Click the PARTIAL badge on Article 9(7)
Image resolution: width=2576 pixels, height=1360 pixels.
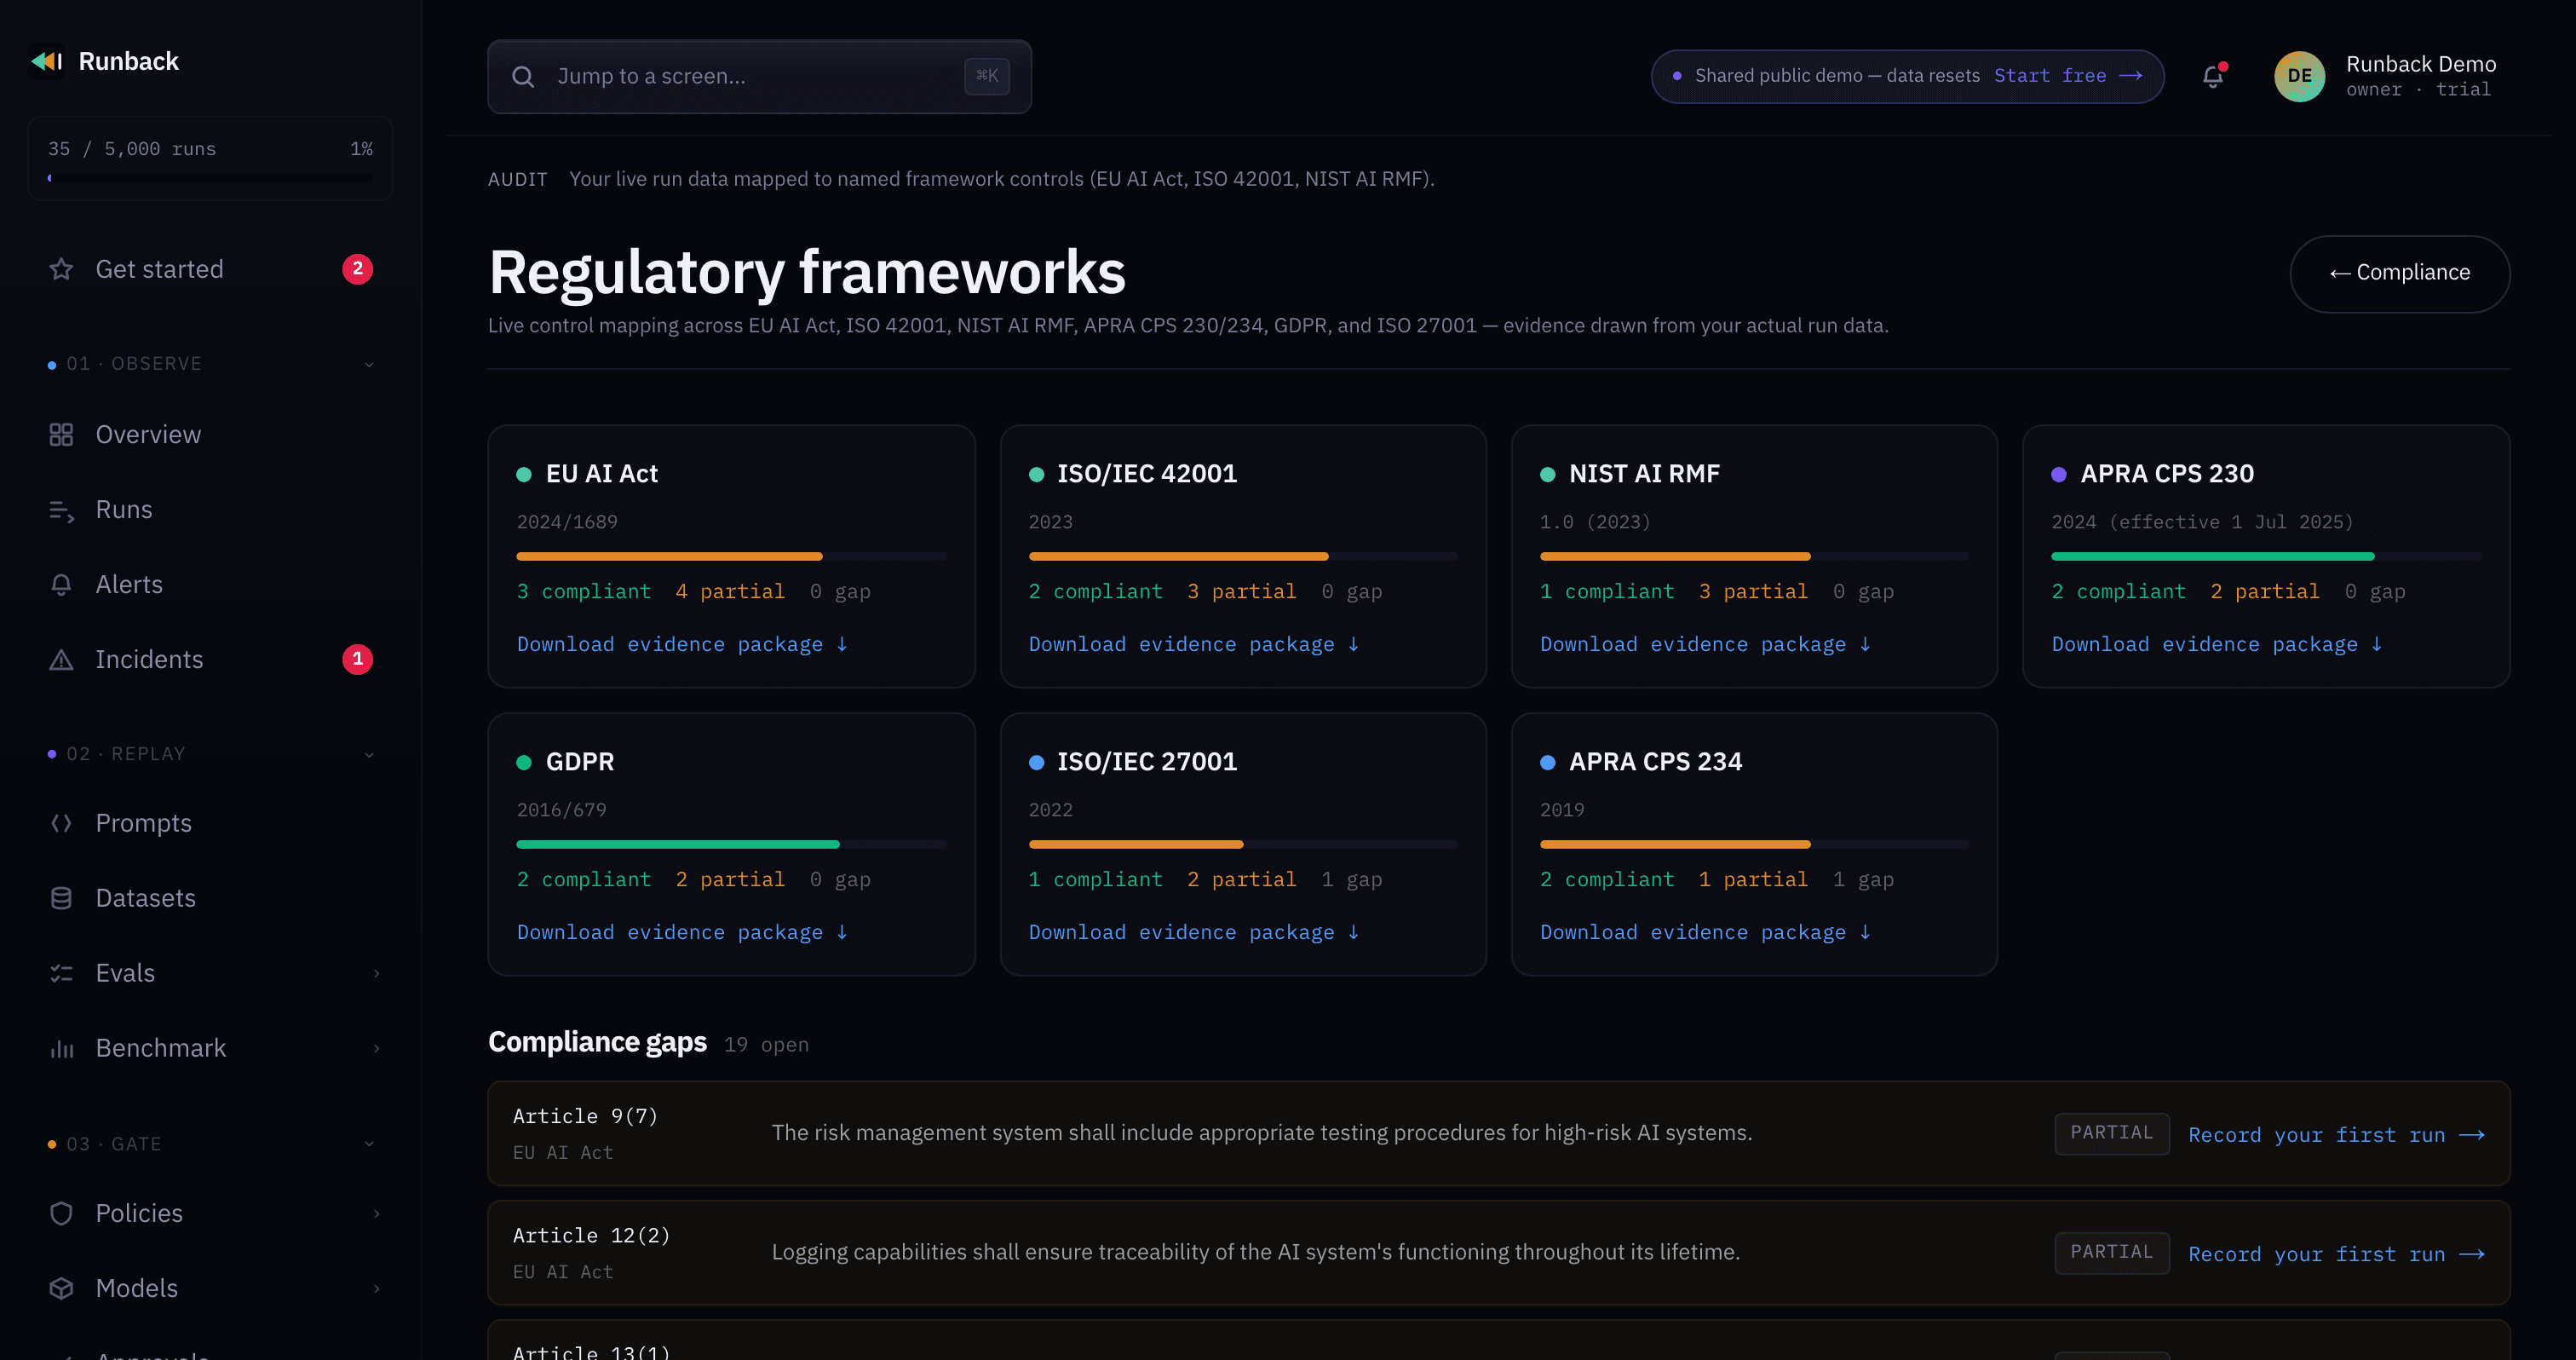pyautogui.click(x=2111, y=1133)
